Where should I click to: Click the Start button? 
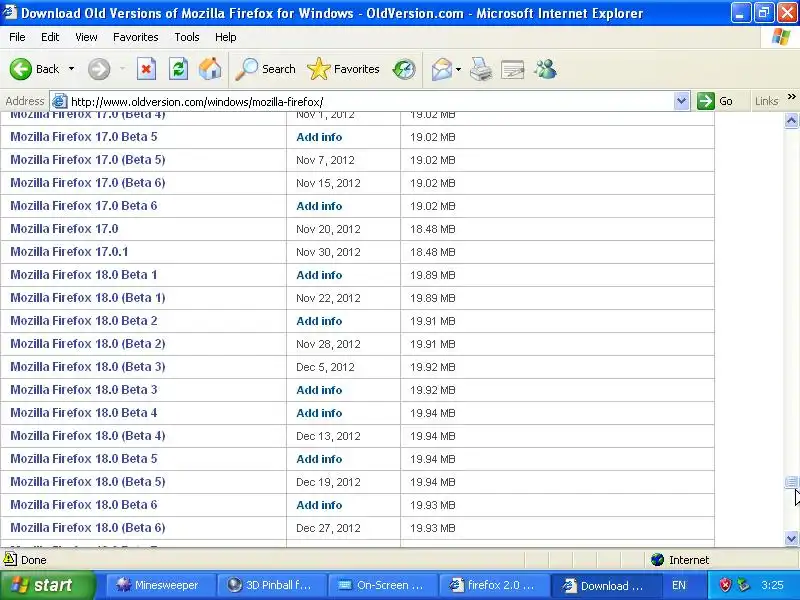point(47,585)
